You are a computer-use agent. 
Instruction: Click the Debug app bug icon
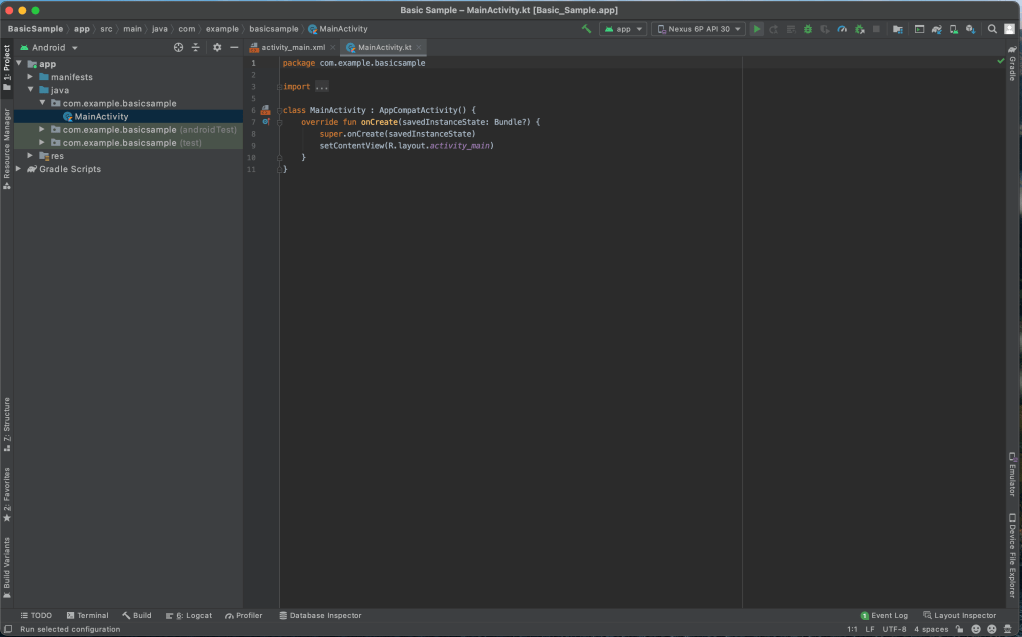point(807,29)
